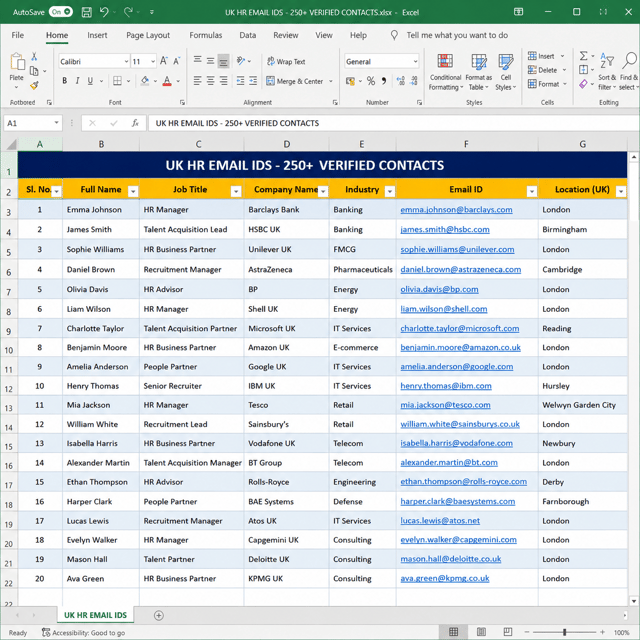The width and height of the screenshot is (640, 640).
Task: Align text to the left
Action: (198, 81)
